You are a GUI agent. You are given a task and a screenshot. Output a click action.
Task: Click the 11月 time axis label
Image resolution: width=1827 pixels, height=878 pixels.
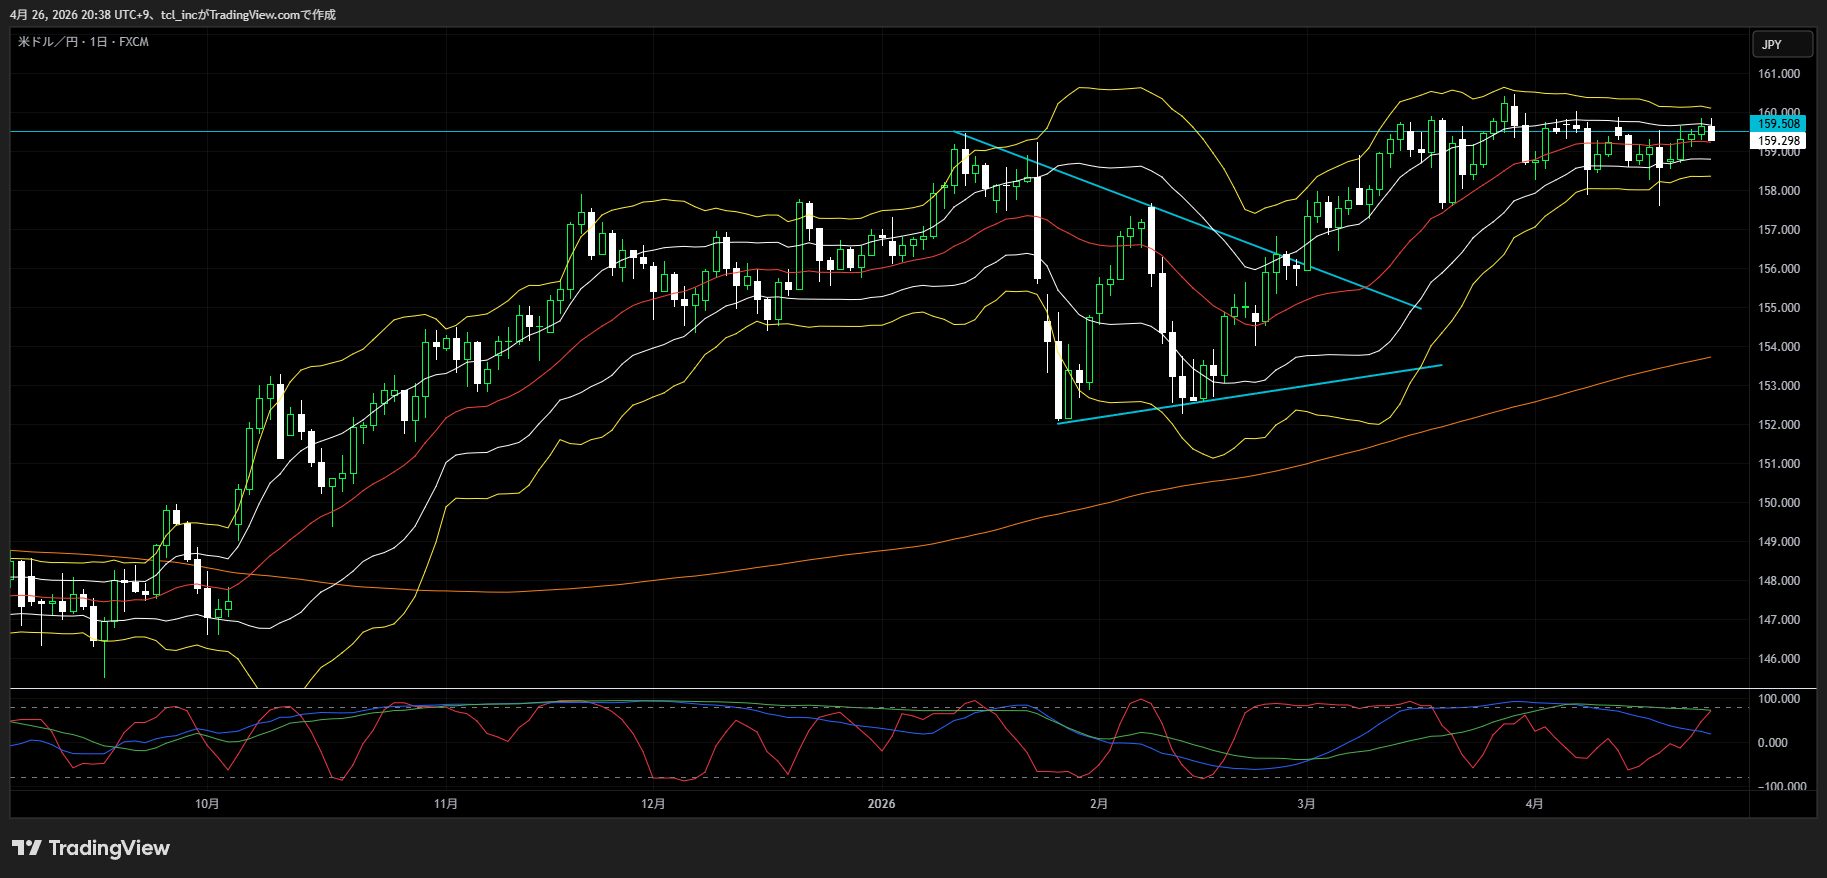point(446,804)
